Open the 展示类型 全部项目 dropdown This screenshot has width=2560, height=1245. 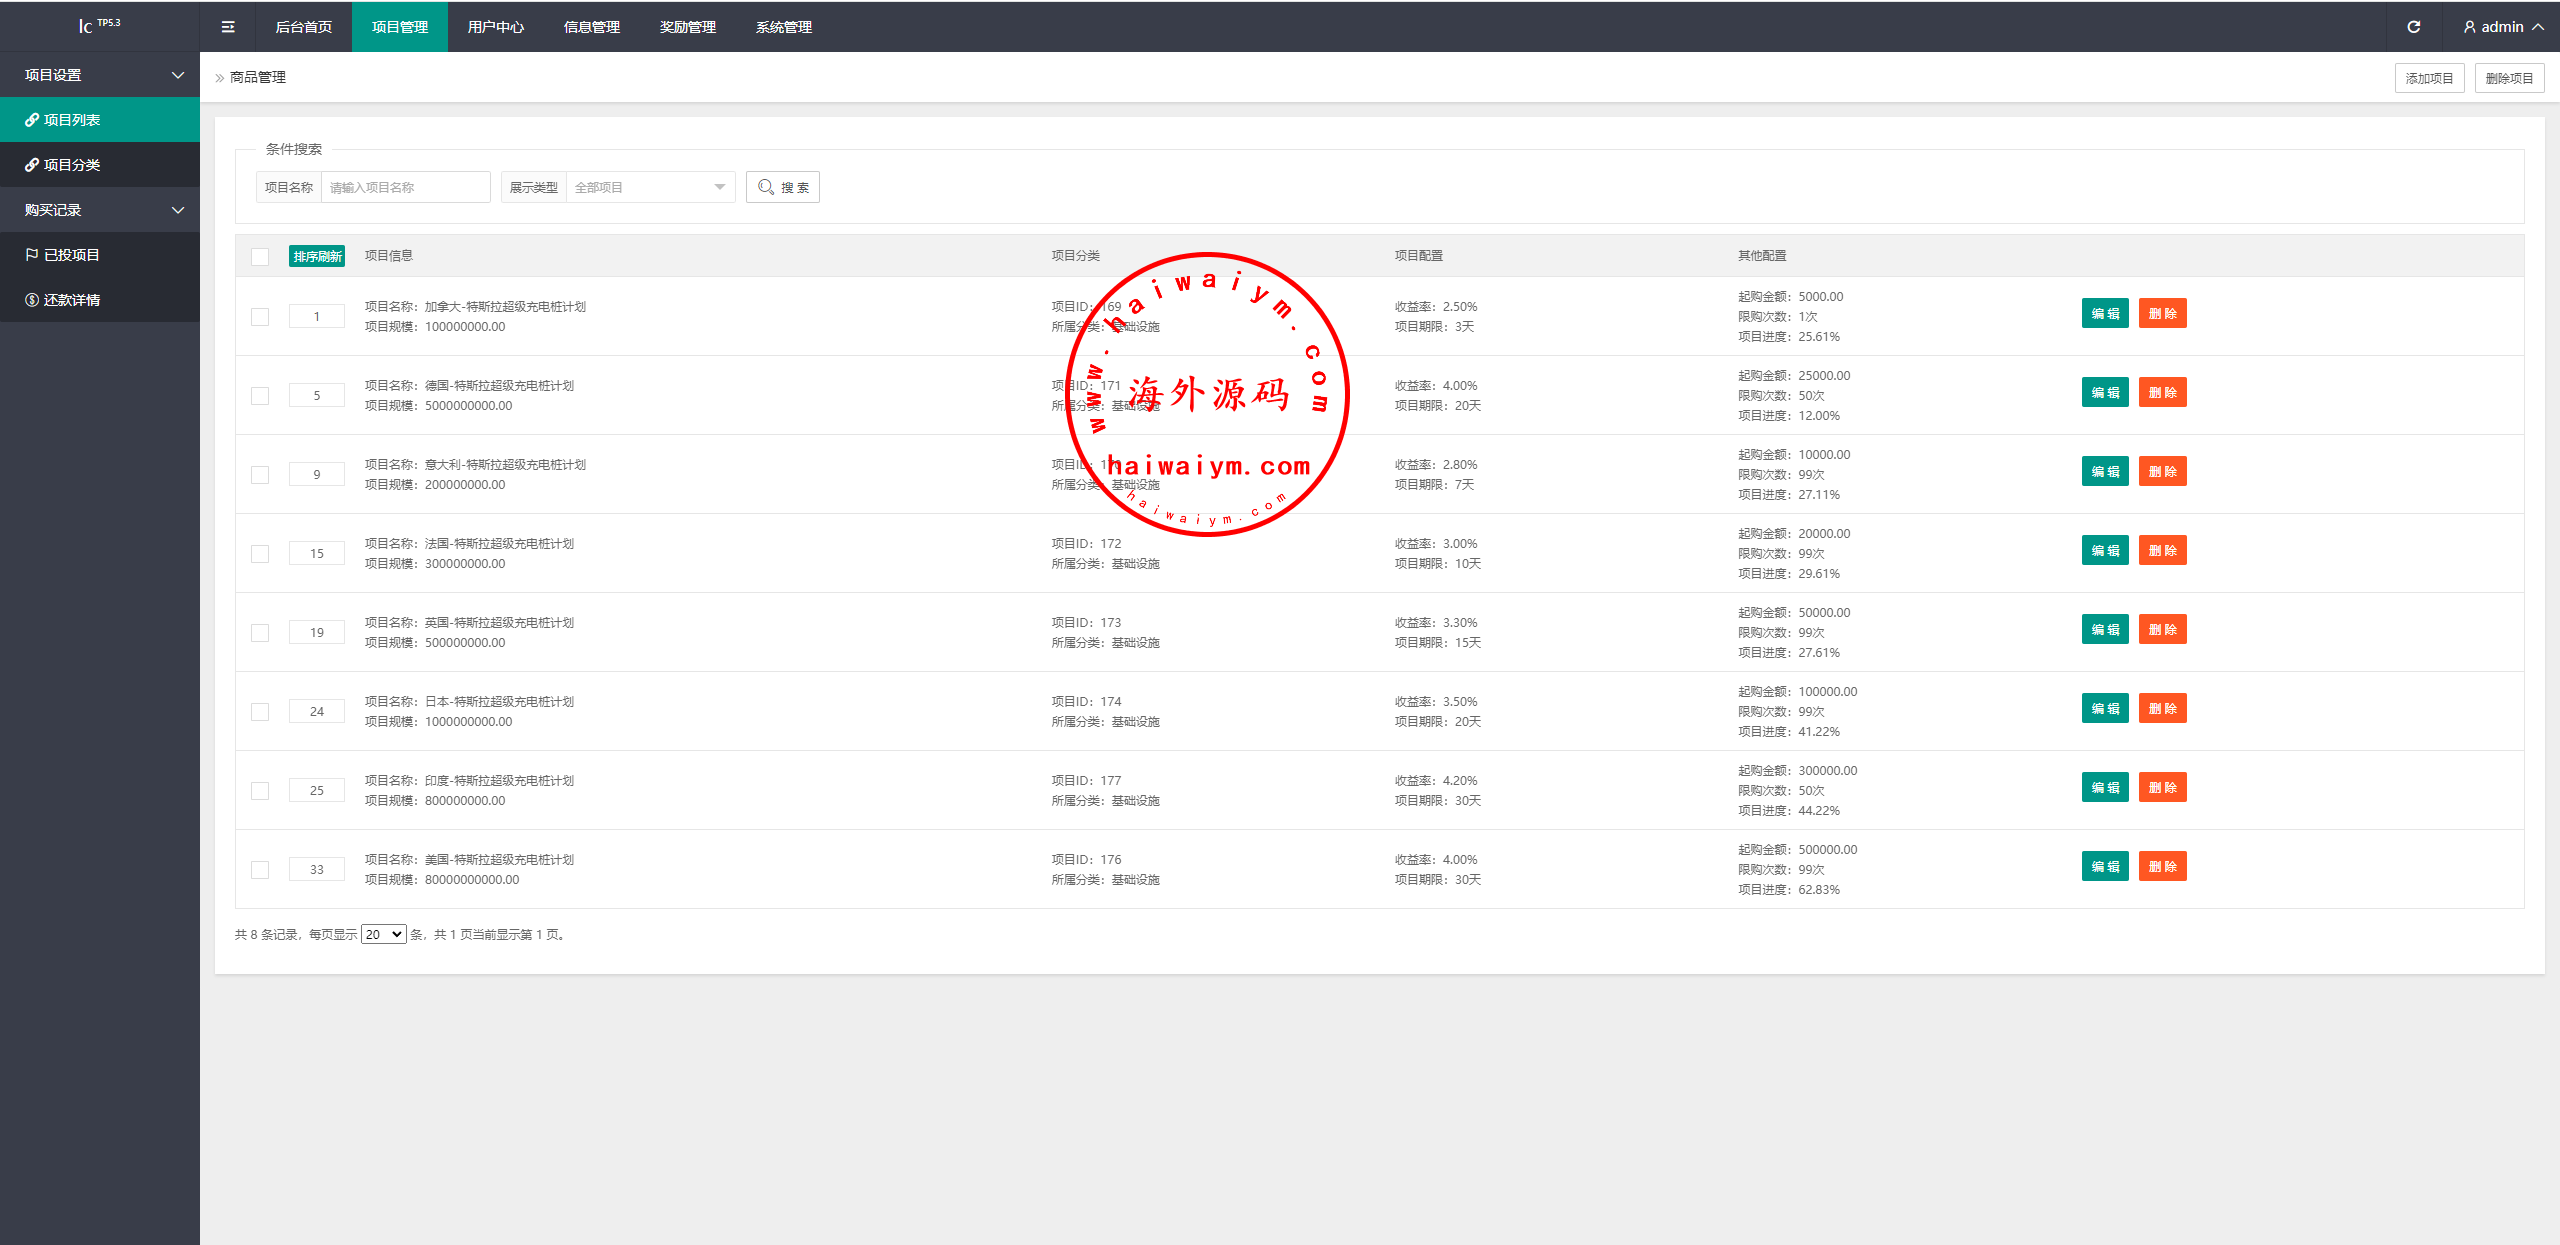(650, 187)
